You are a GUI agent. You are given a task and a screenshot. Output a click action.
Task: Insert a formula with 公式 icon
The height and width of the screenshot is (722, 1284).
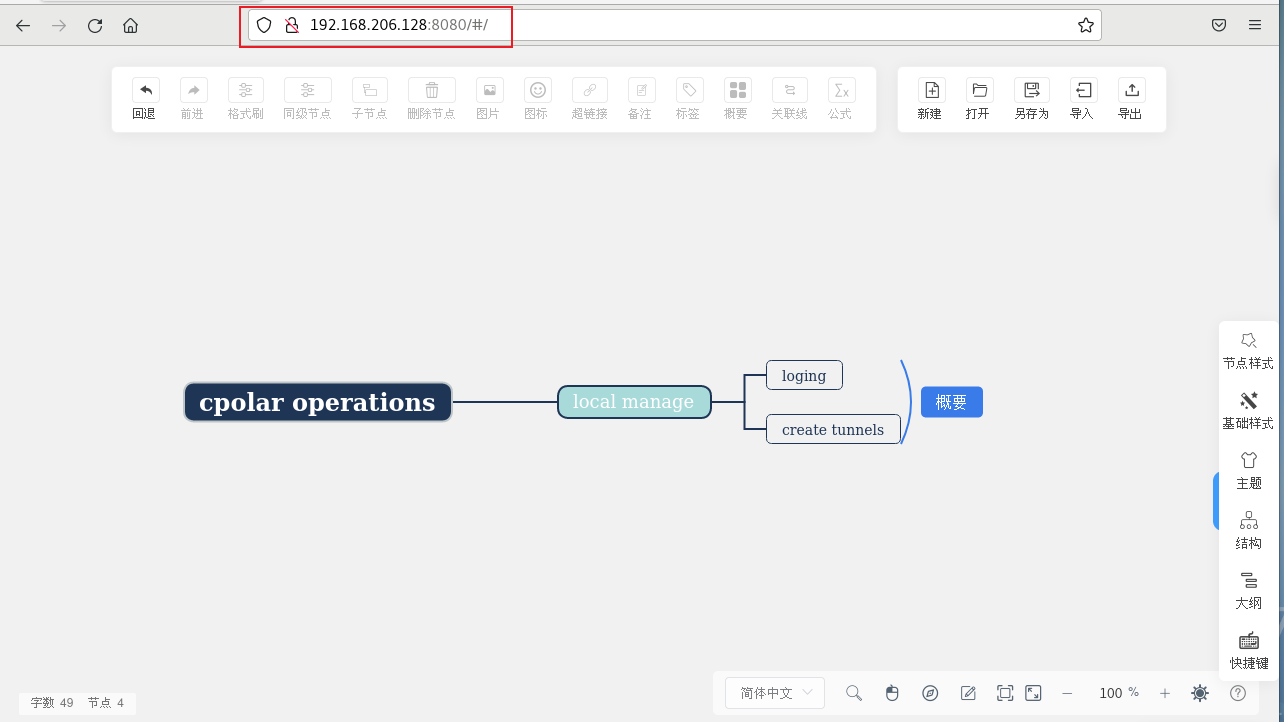(x=840, y=97)
